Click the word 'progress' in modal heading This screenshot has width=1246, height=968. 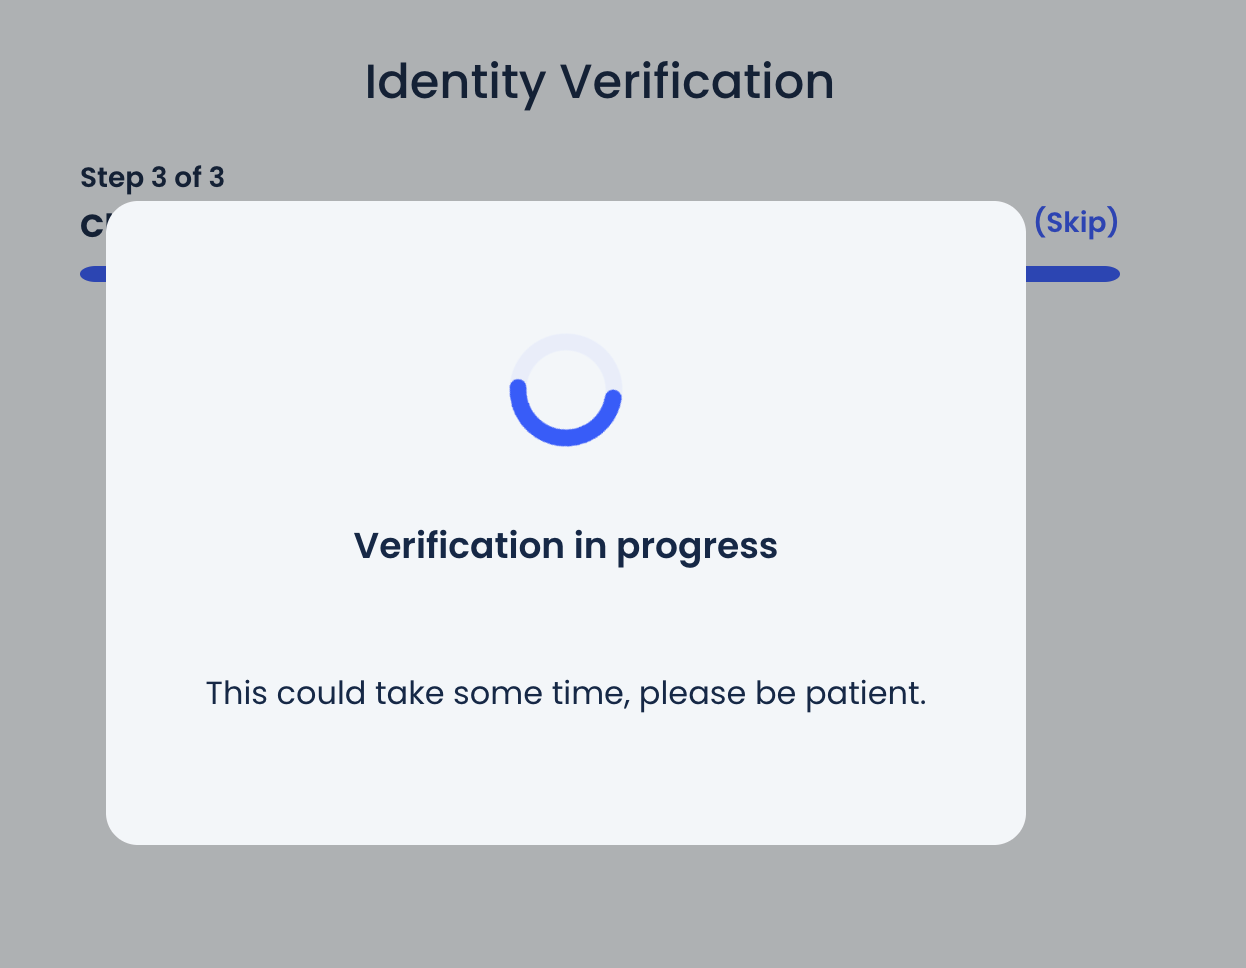(x=696, y=547)
